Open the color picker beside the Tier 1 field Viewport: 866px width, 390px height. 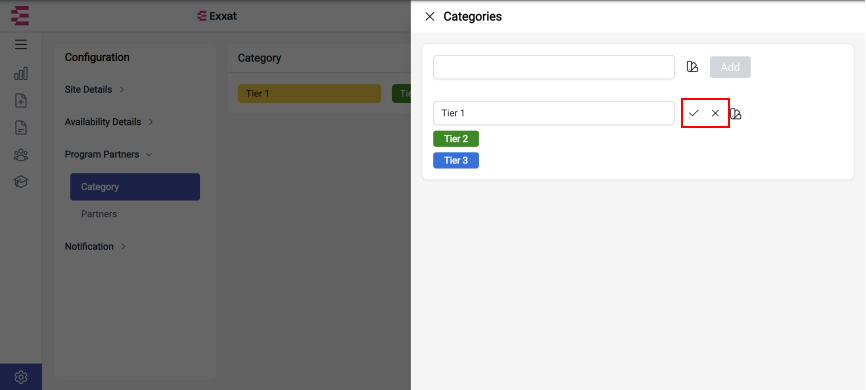(736, 114)
